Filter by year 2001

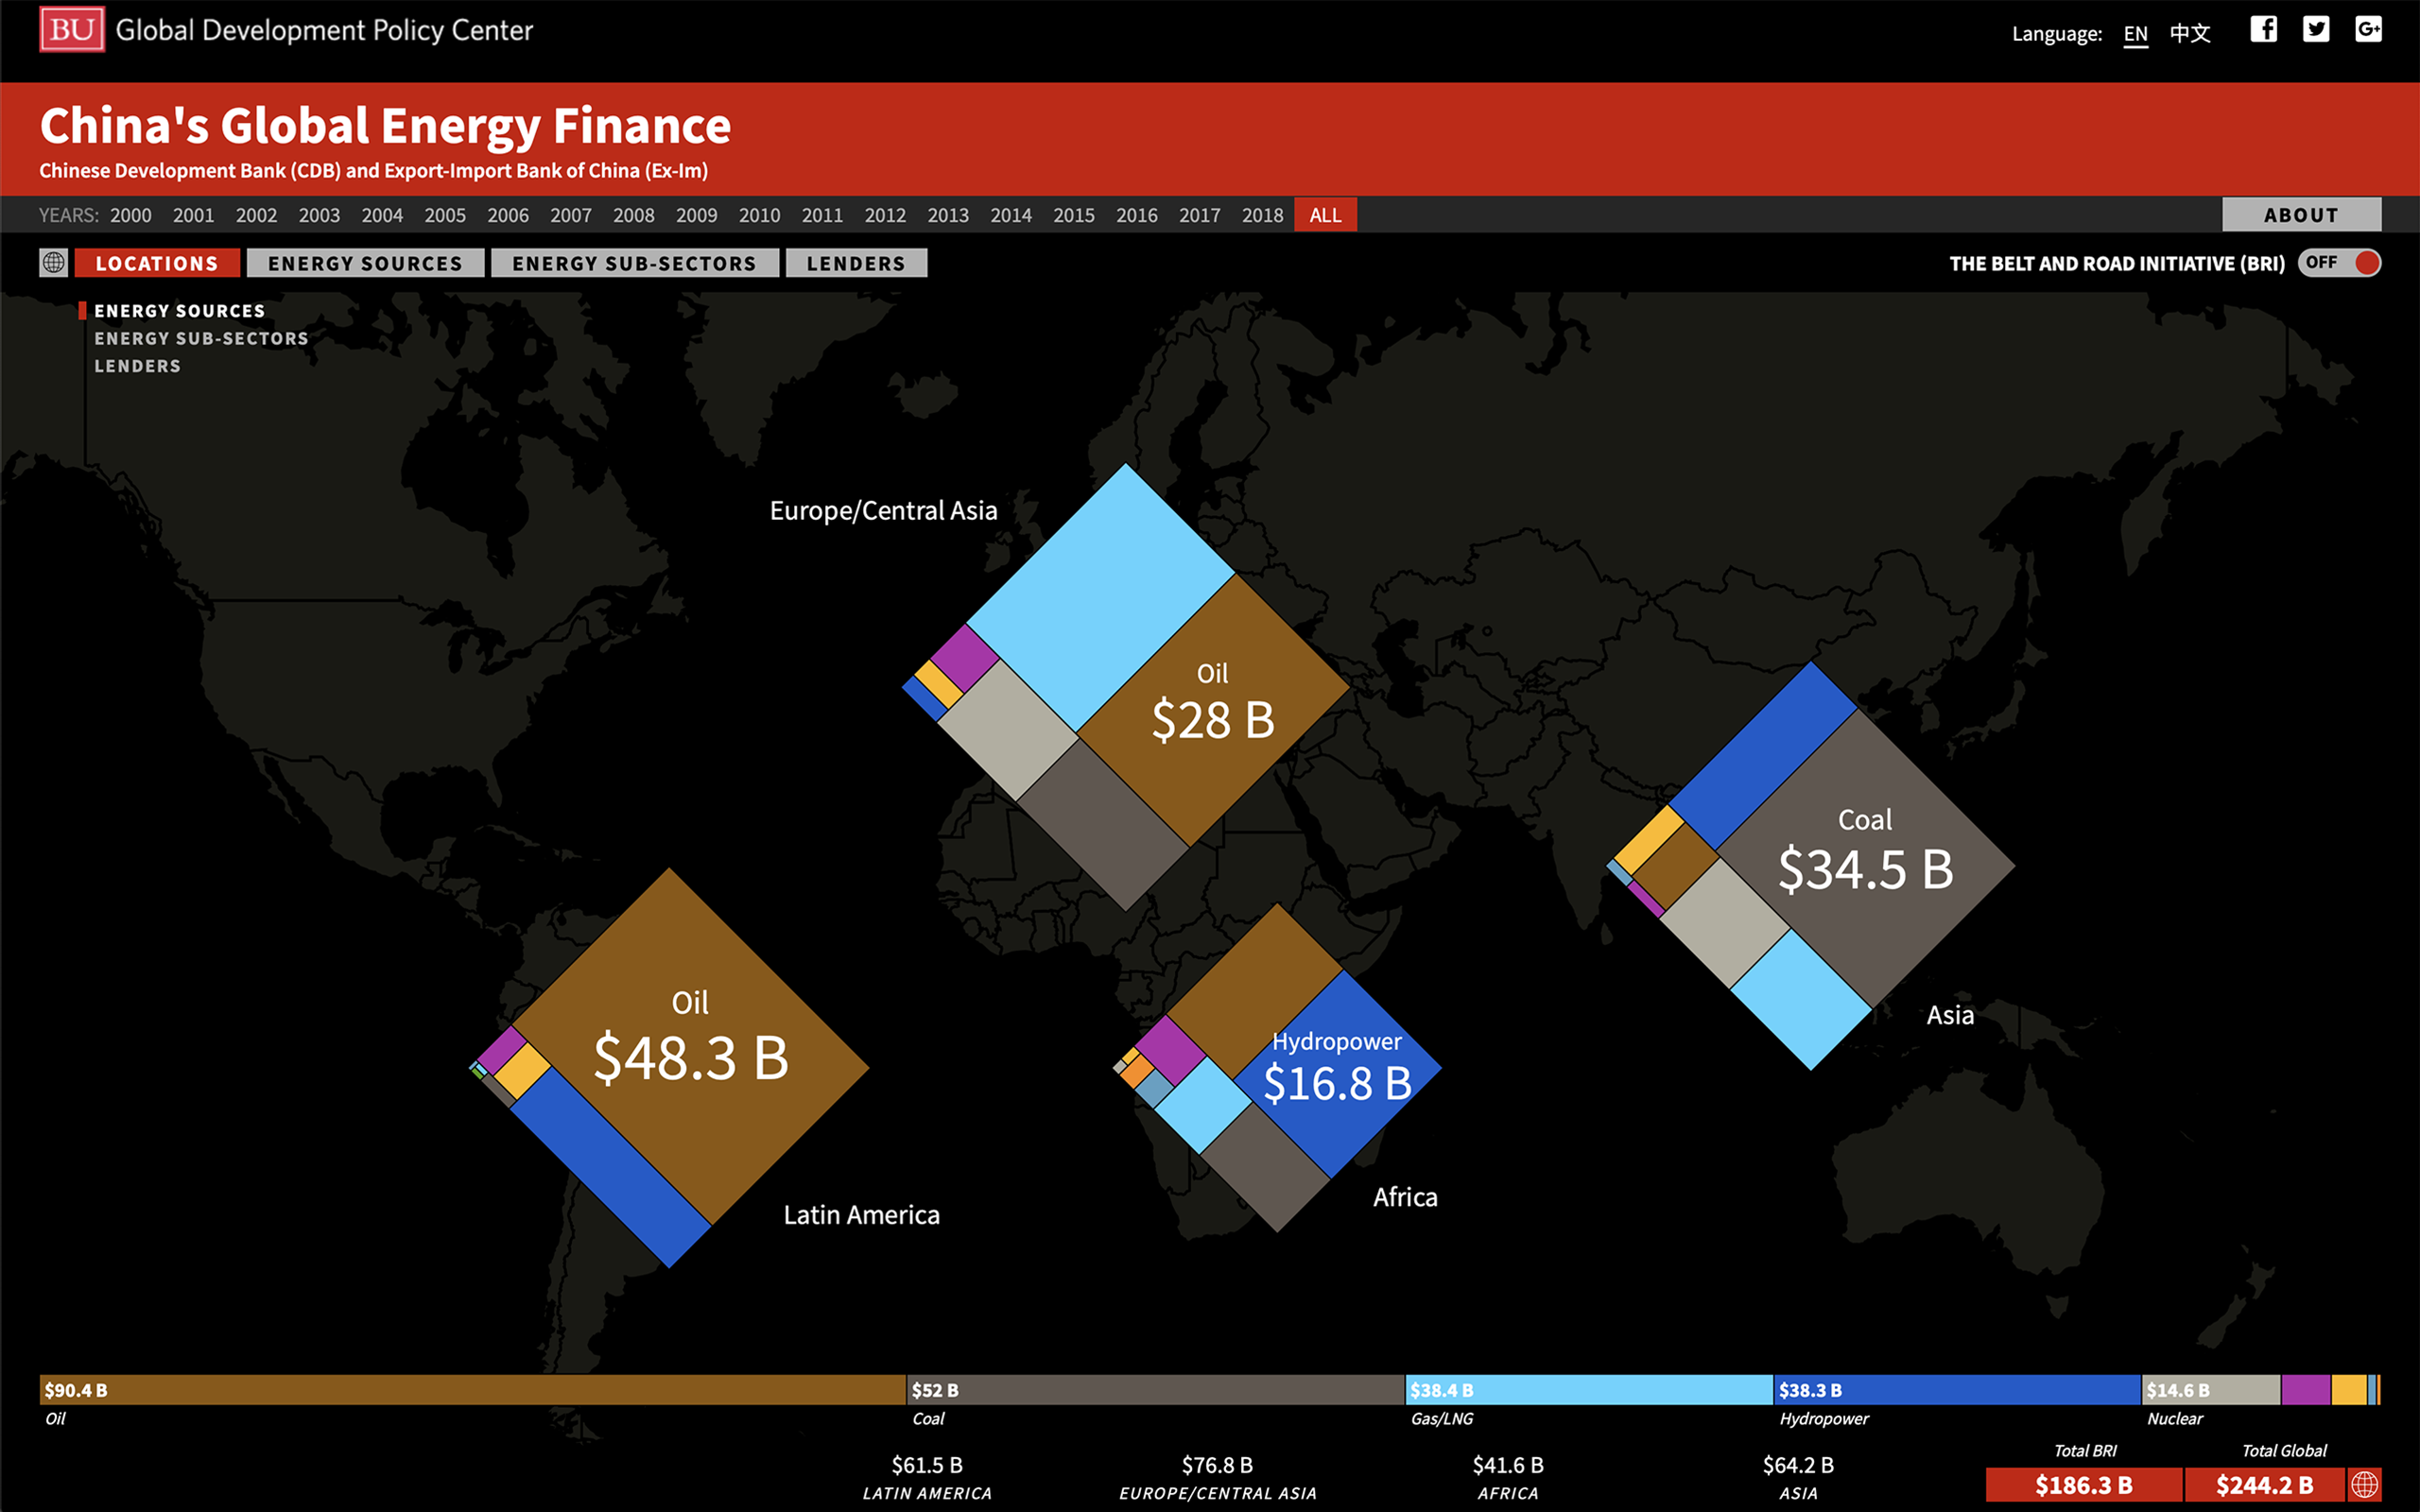point(194,215)
